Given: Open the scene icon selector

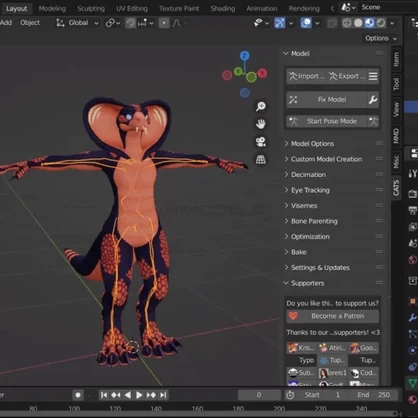Looking at the screenshot, I should click(x=348, y=7).
